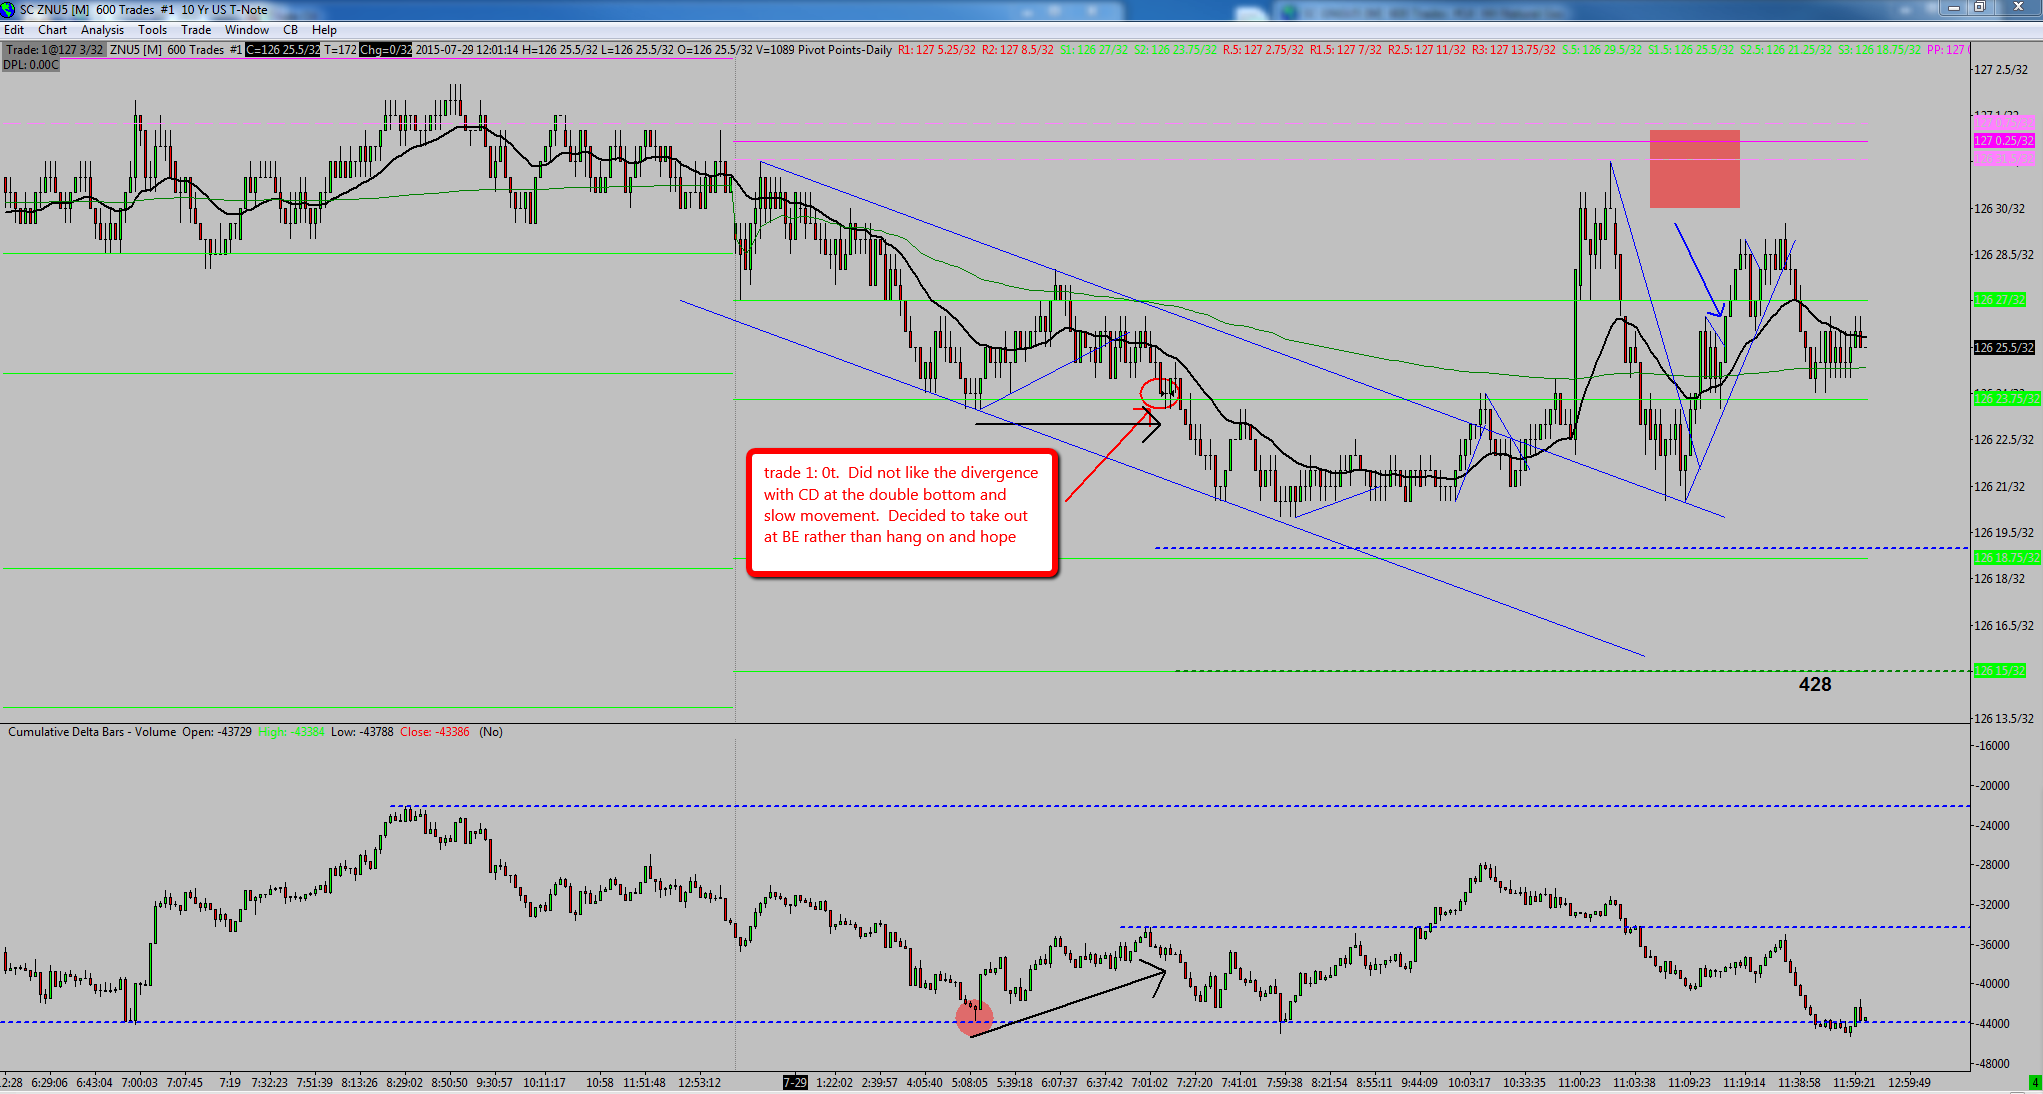Click the 'DPL: 0.00C' daily profit label

coord(31,65)
